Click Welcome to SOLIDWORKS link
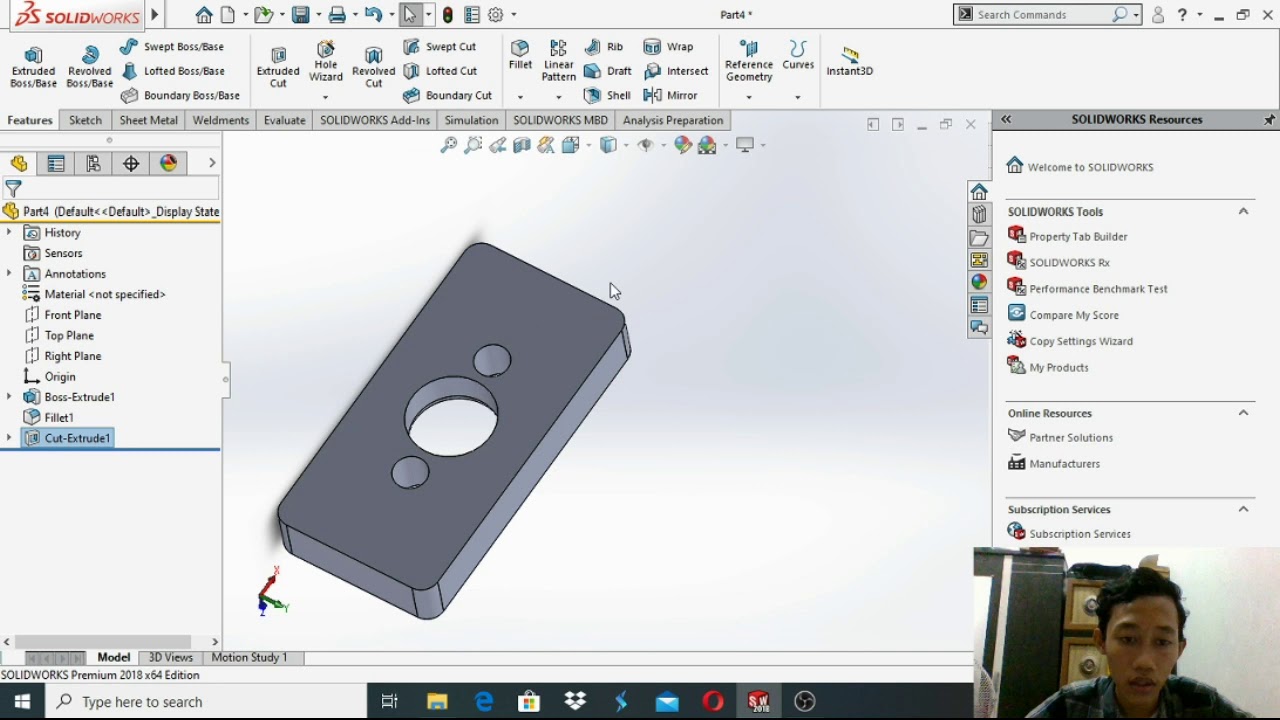Viewport: 1280px width, 720px height. (x=1090, y=167)
